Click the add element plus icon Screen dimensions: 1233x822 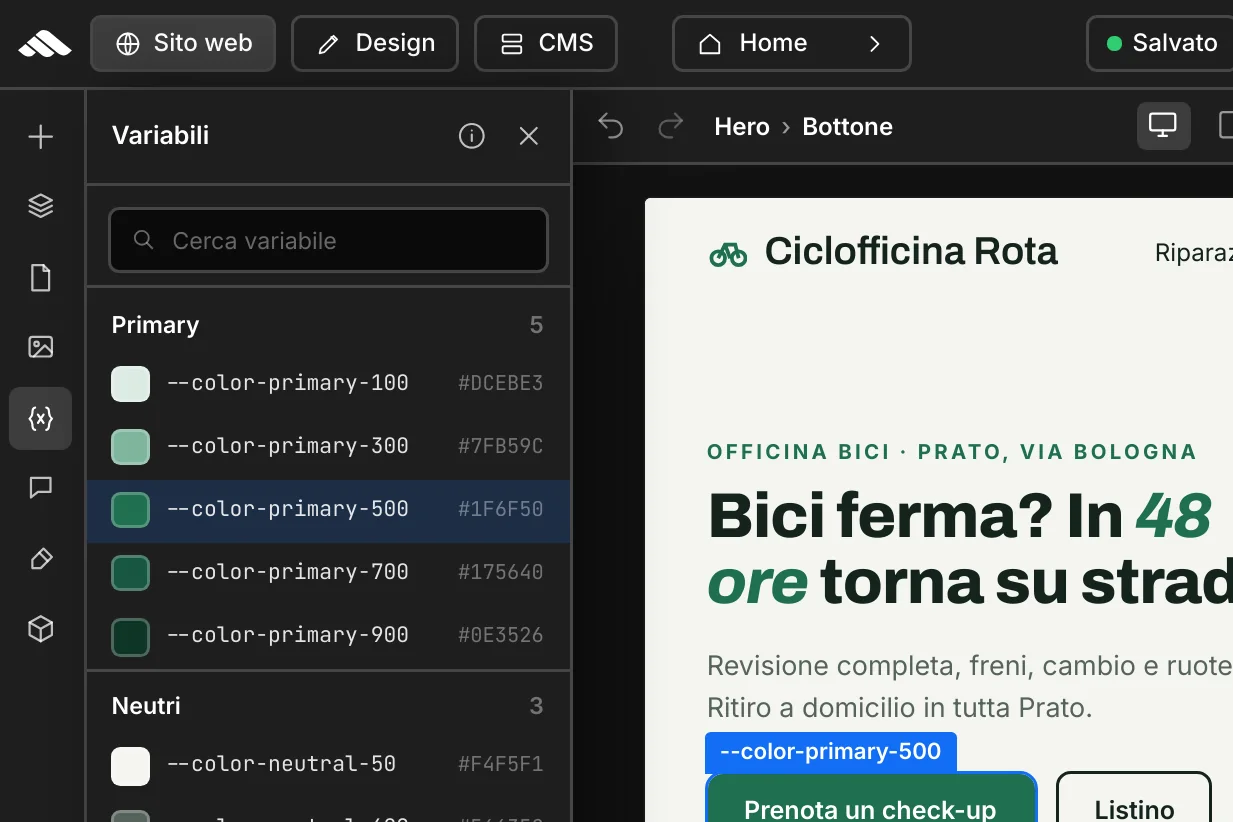coord(40,136)
